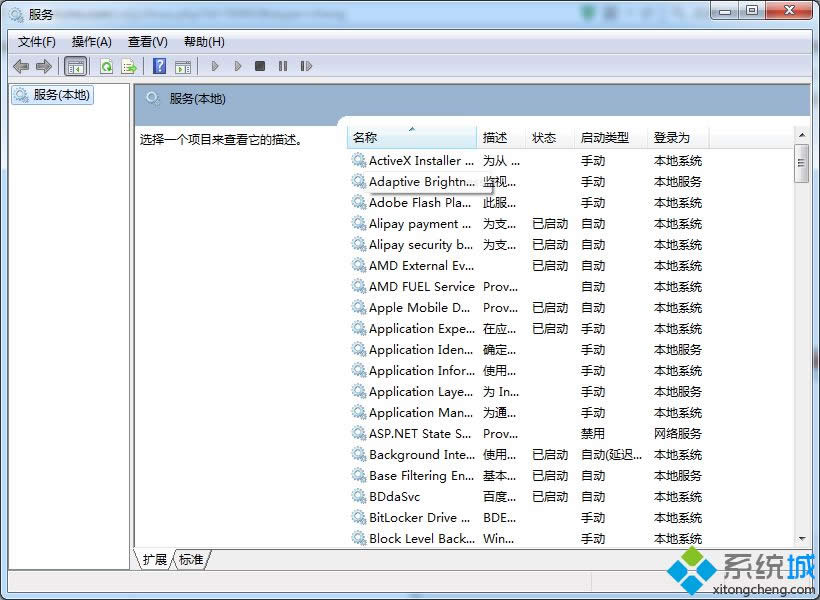Click 为 In... description of Application Layer
The height and width of the screenshot is (600, 820).
501,391
